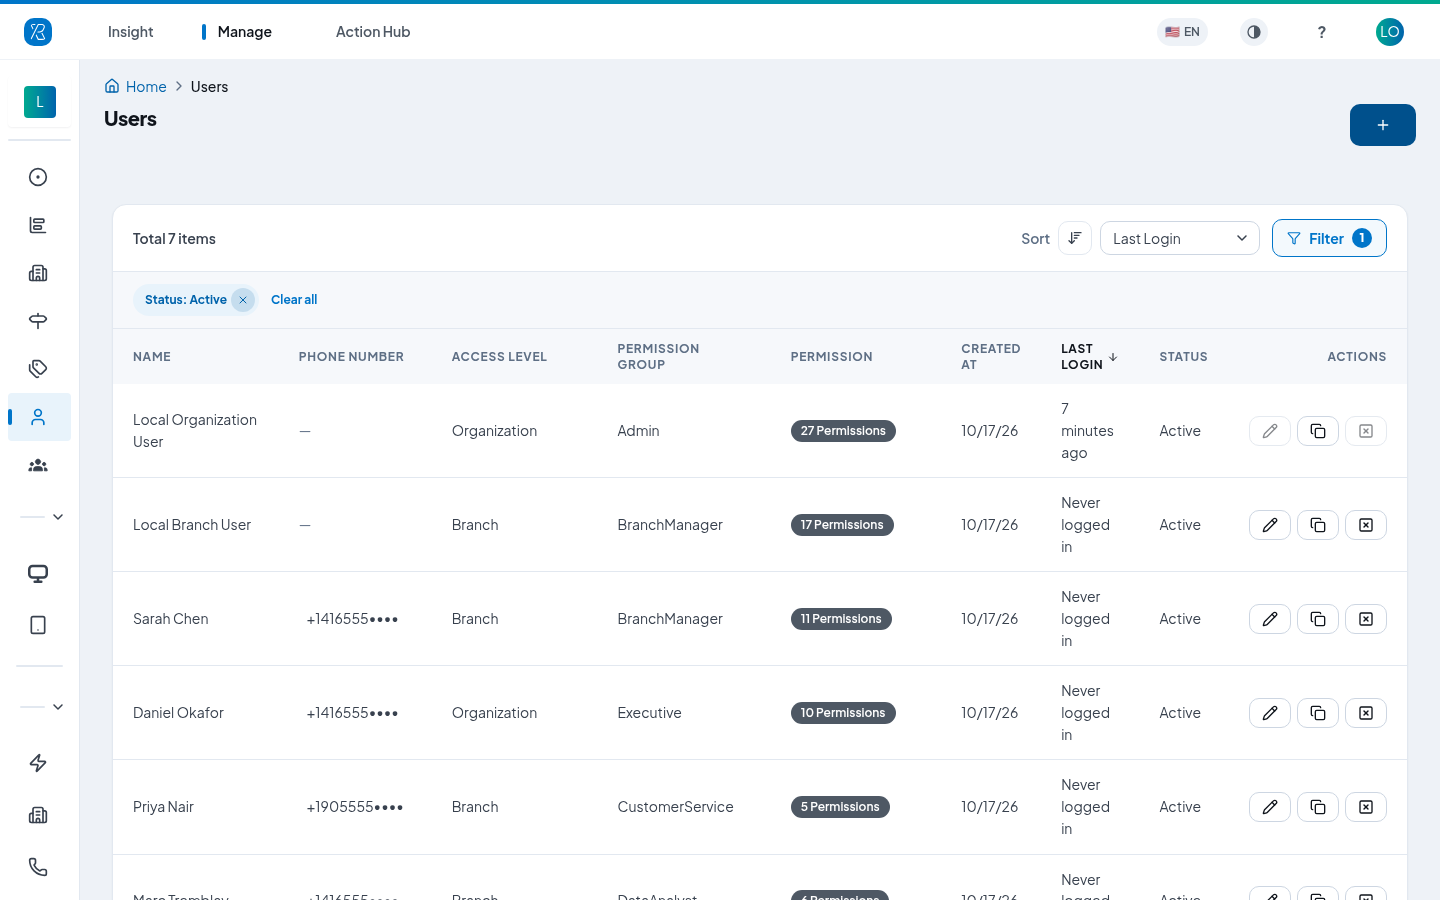Open the phone sidebar icon
Viewport: 1440px width, 900px height.
[38, 867]
